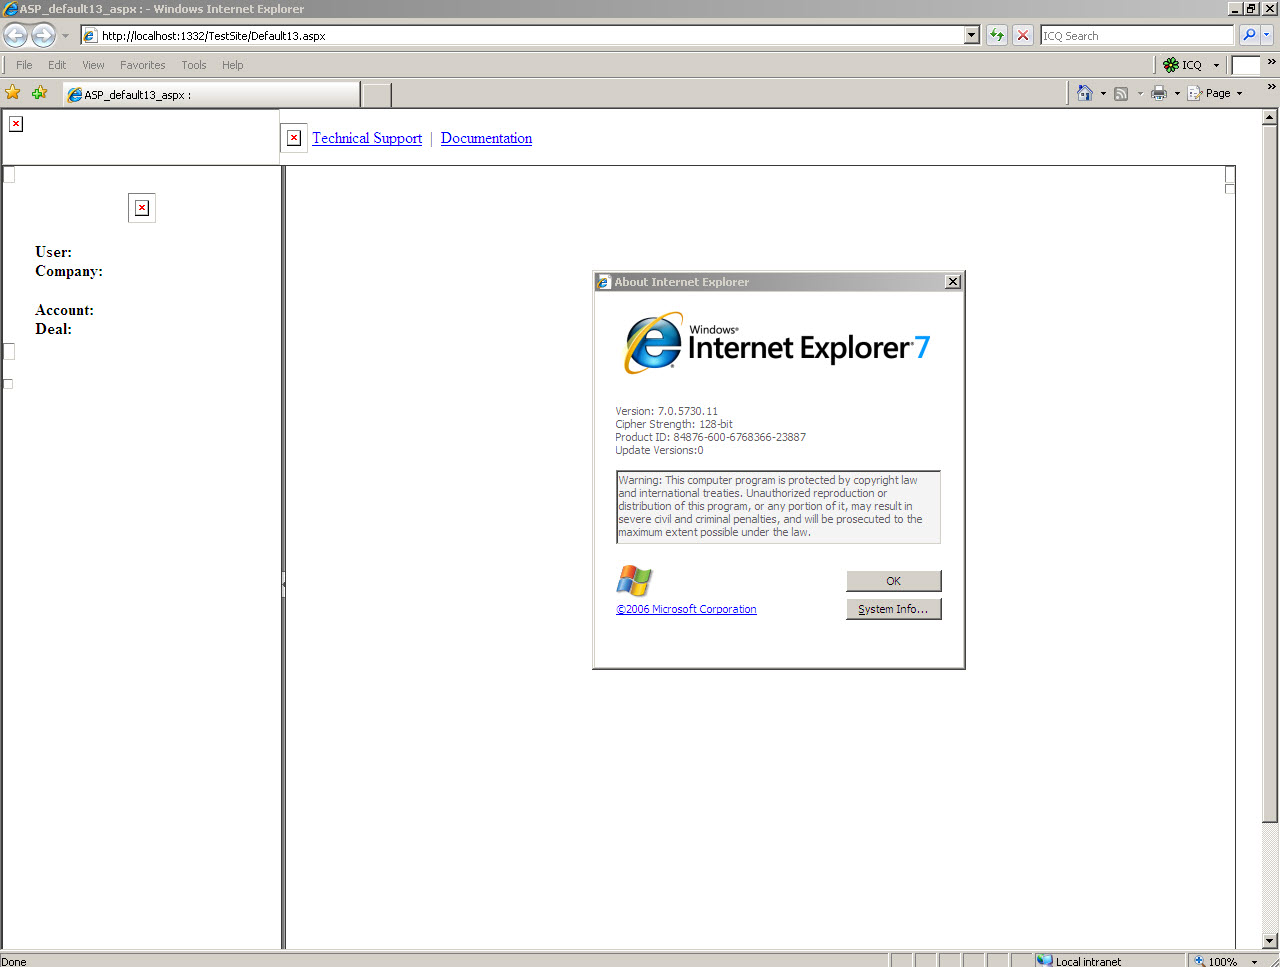This screenshot has height=967, width=1280.
Task: Close the About Internet Explorer dialog
Action: pos(953,282)
